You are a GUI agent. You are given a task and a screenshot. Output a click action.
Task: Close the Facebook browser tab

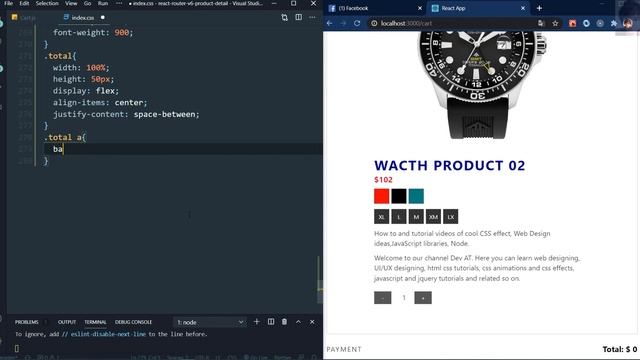pyautogui.click(x=420, y=8)
